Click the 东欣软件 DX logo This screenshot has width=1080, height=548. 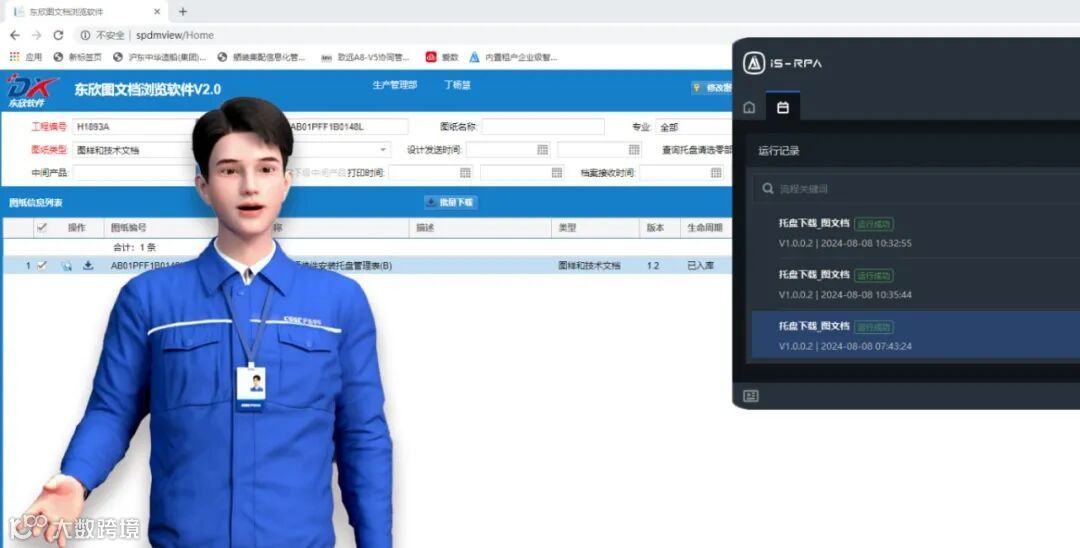30,89
